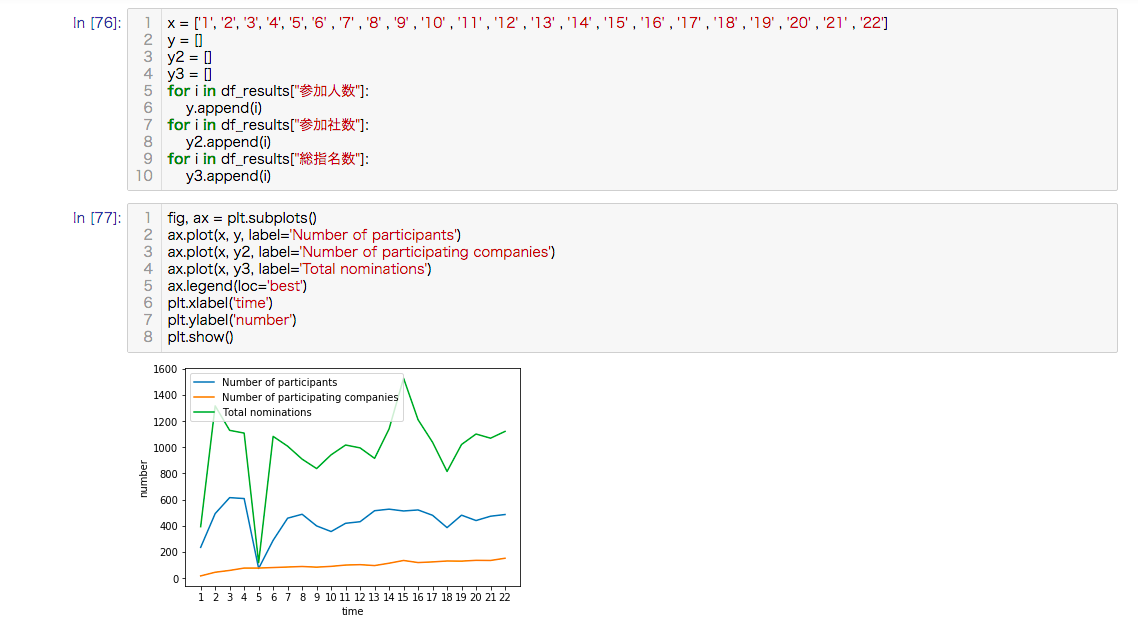Click the loop over df_results["参加社数"]
The image size is (1138, 626).
(x=268, y=125)
